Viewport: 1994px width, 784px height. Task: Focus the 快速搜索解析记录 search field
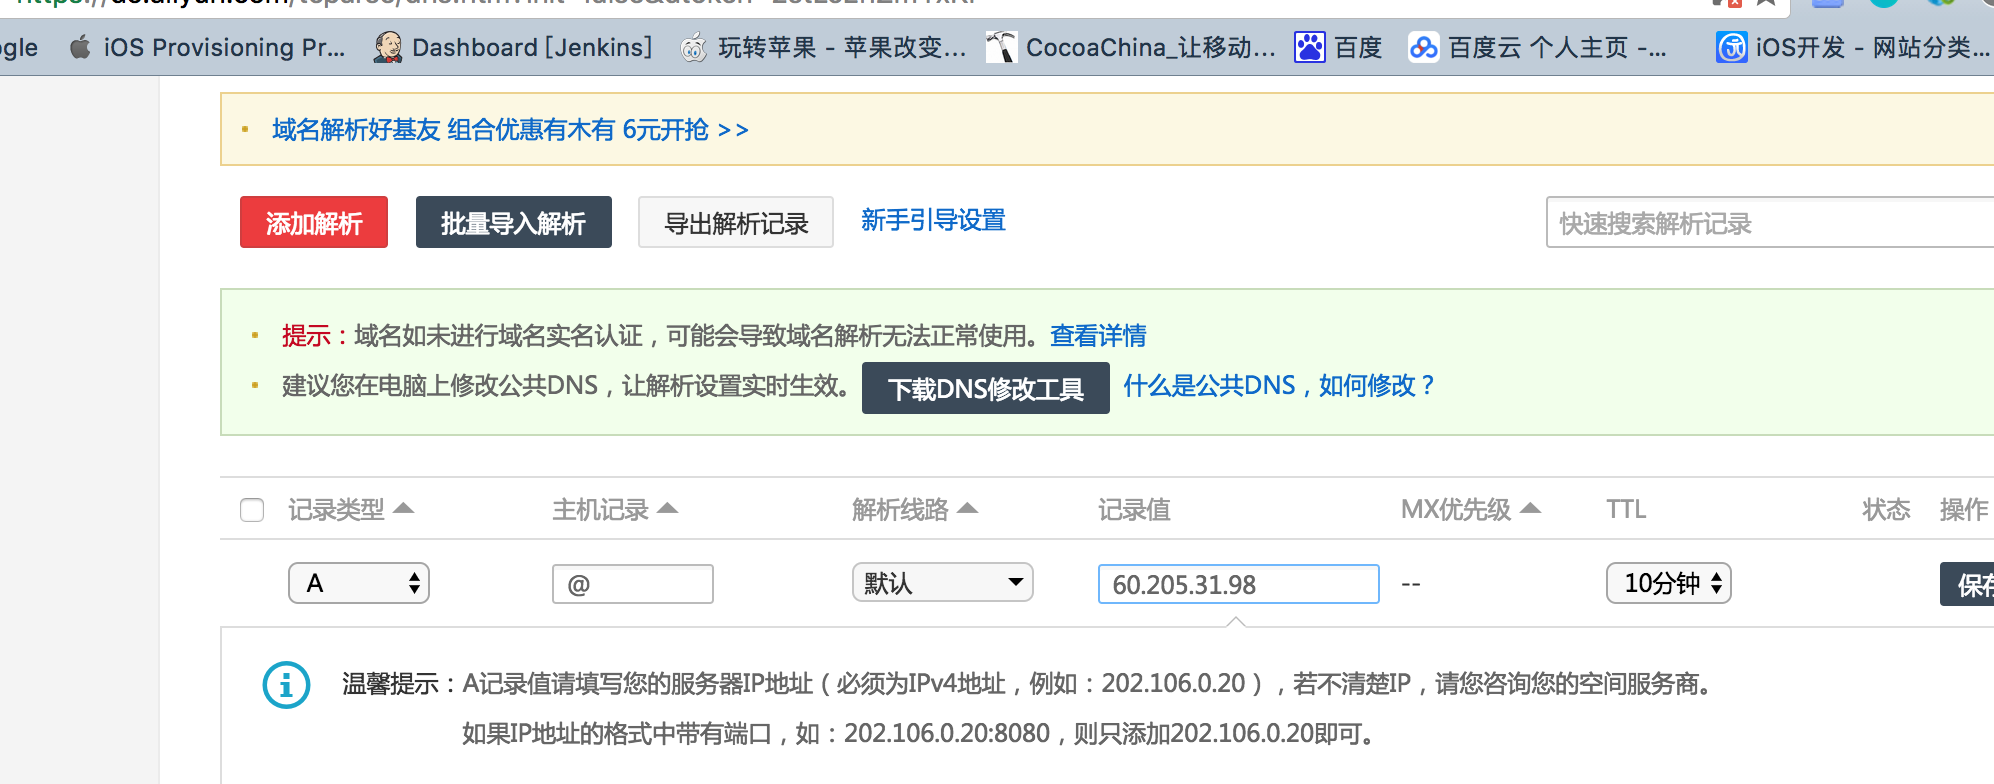pos(1770,222)
